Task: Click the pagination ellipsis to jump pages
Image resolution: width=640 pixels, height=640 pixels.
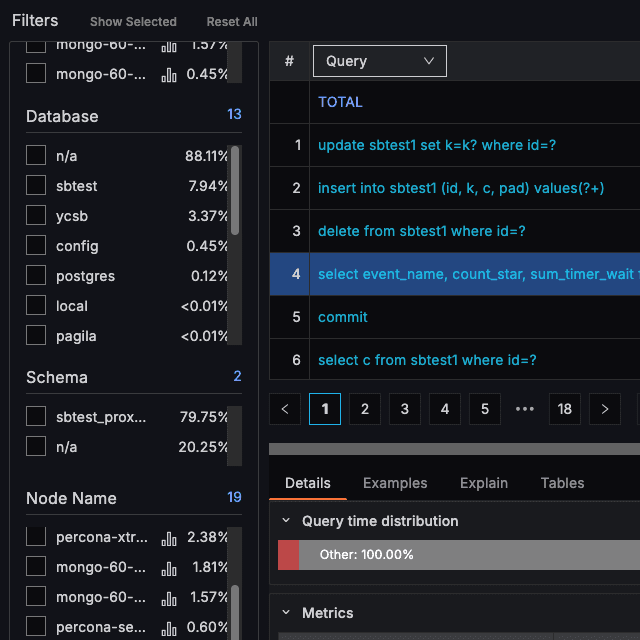Action: click(525, 409)
